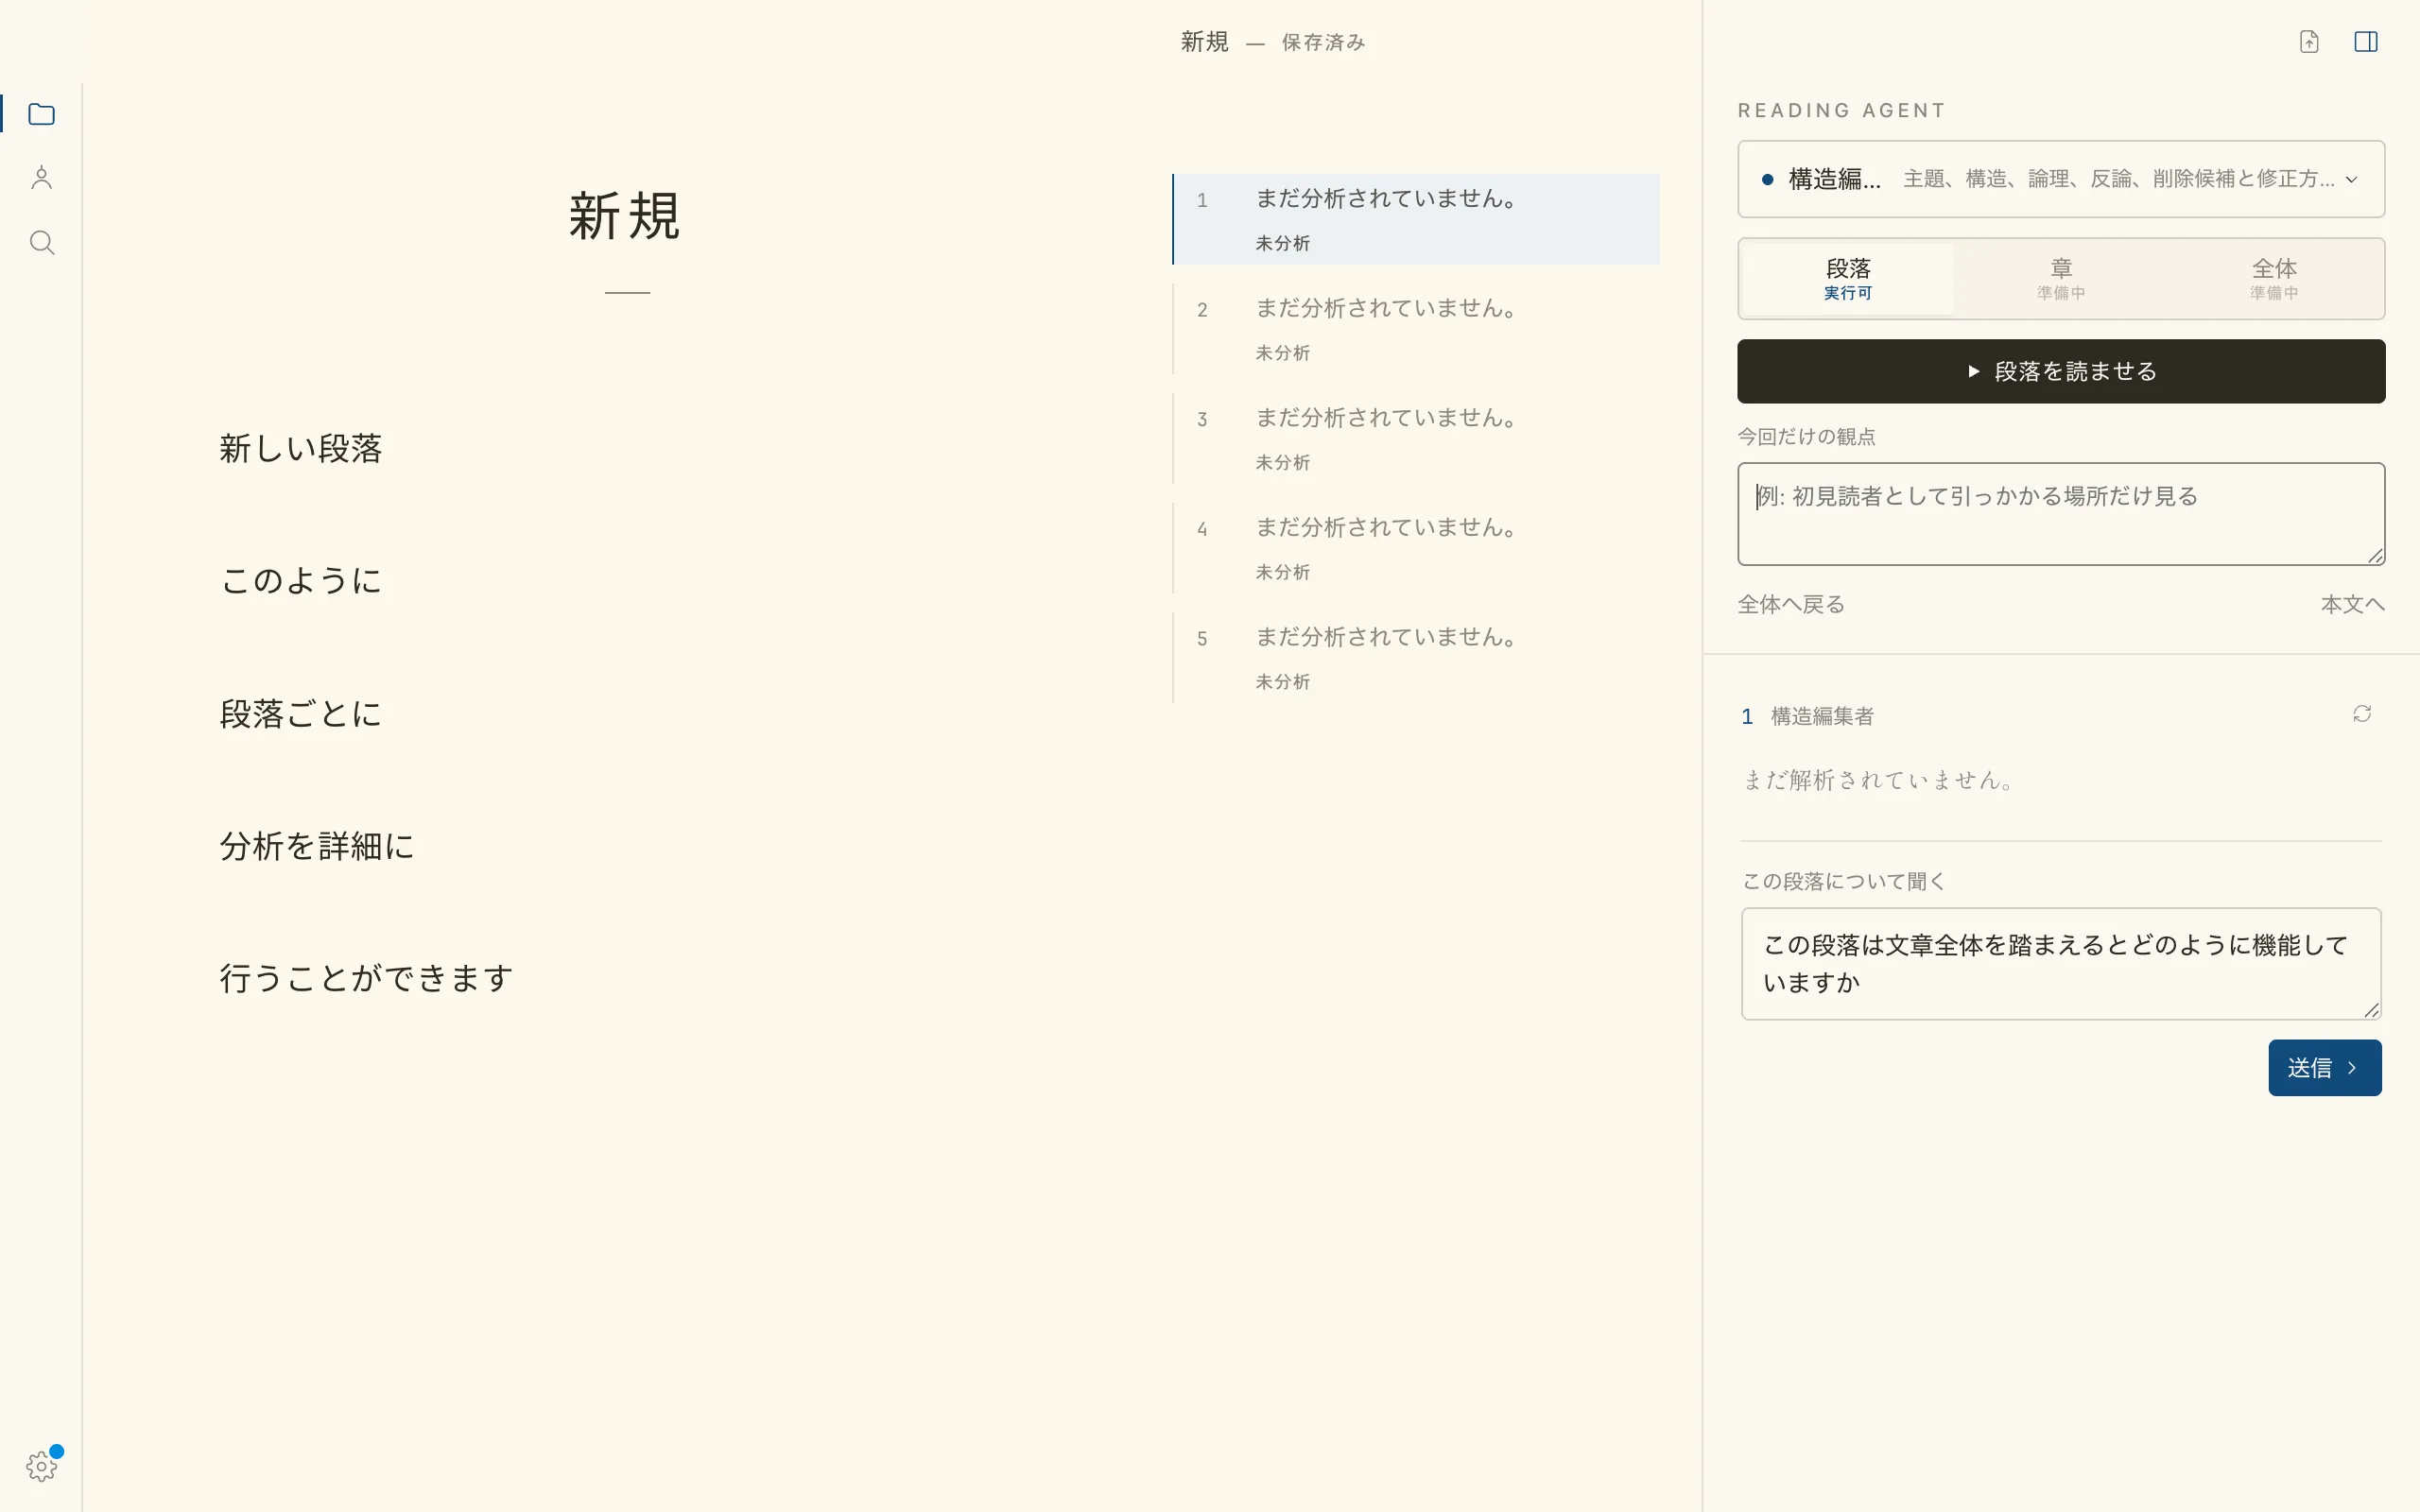Open the folder/files sidebar icon

pyautogui.click(x=41, y=114)
